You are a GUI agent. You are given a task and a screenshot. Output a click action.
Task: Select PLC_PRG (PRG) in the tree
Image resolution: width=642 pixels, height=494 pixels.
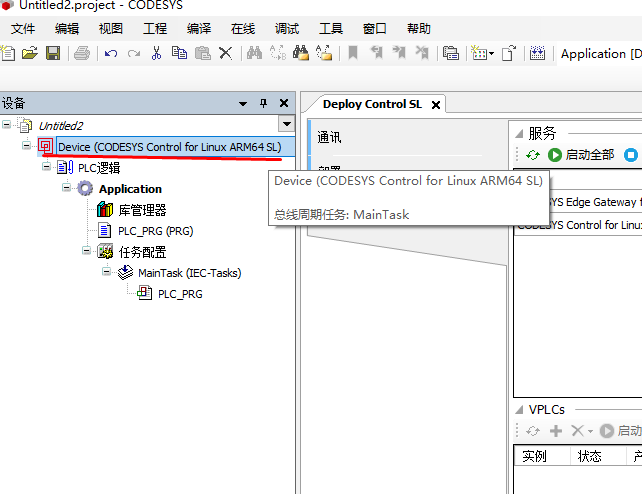pos(156,231)
